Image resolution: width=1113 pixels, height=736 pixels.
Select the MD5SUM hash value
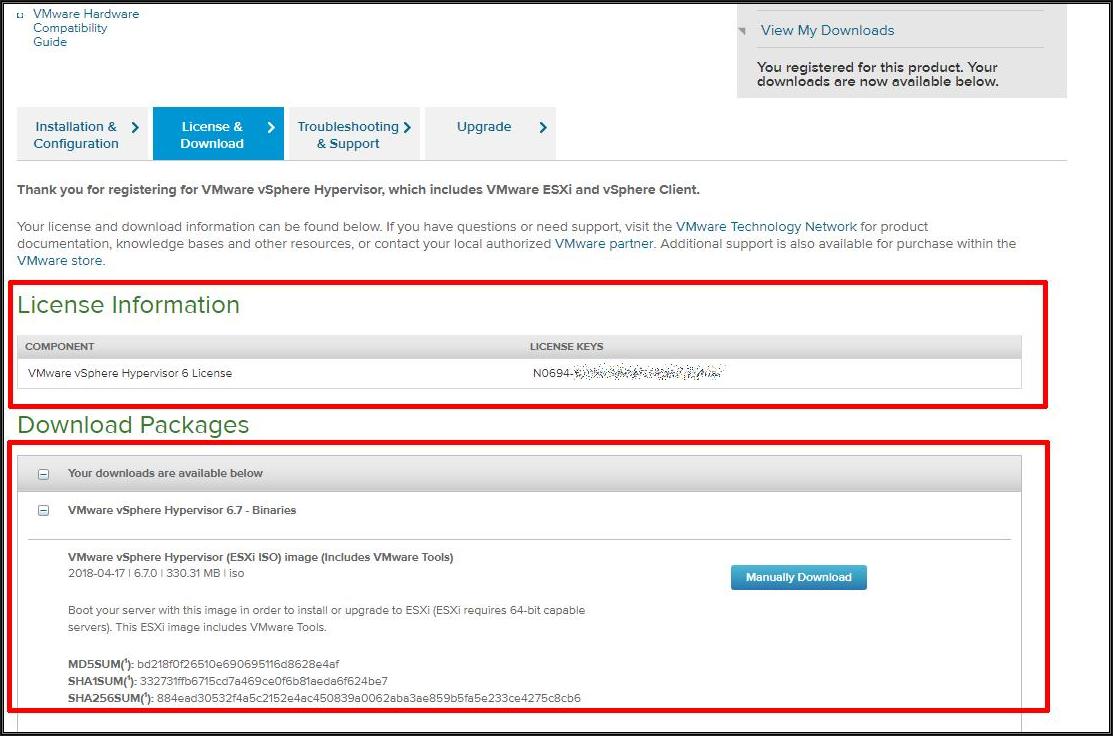click(238, 664)
